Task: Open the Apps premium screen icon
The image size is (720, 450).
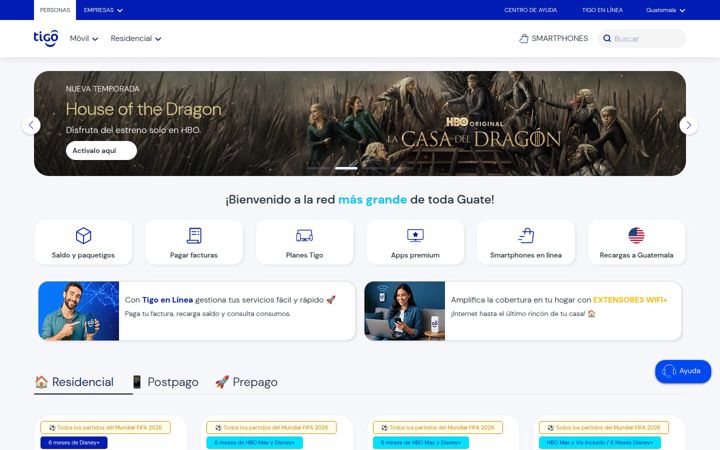Action: 415,236
